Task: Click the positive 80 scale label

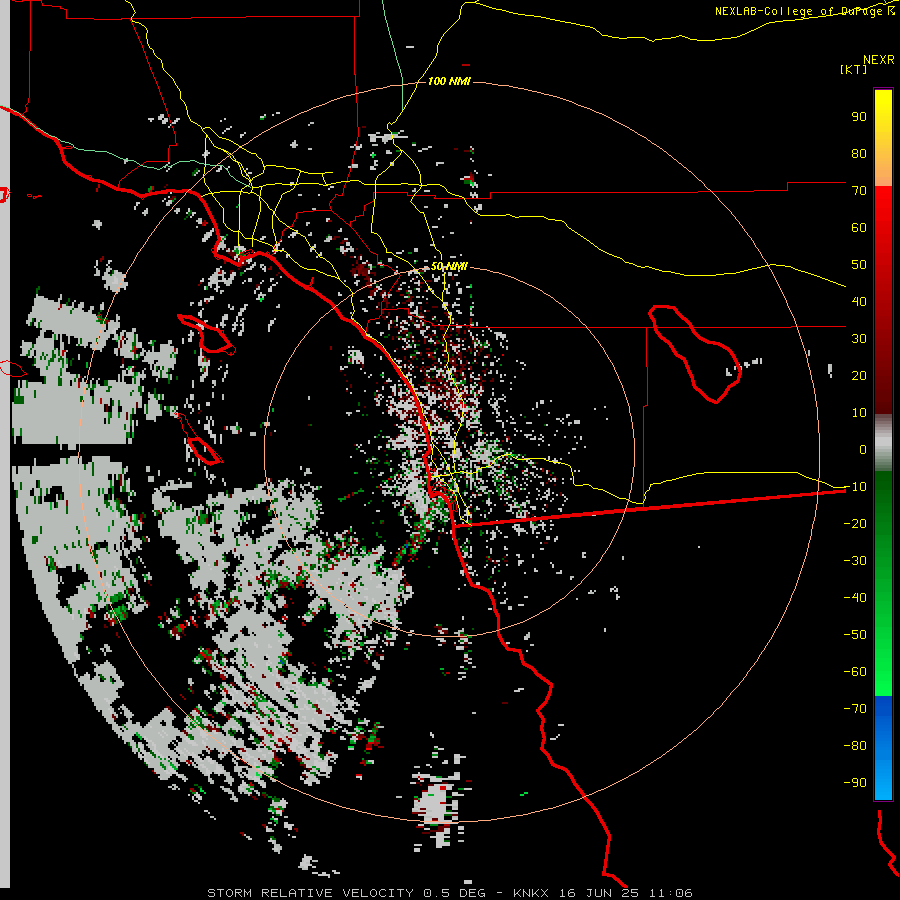Action: click(859, 153)
